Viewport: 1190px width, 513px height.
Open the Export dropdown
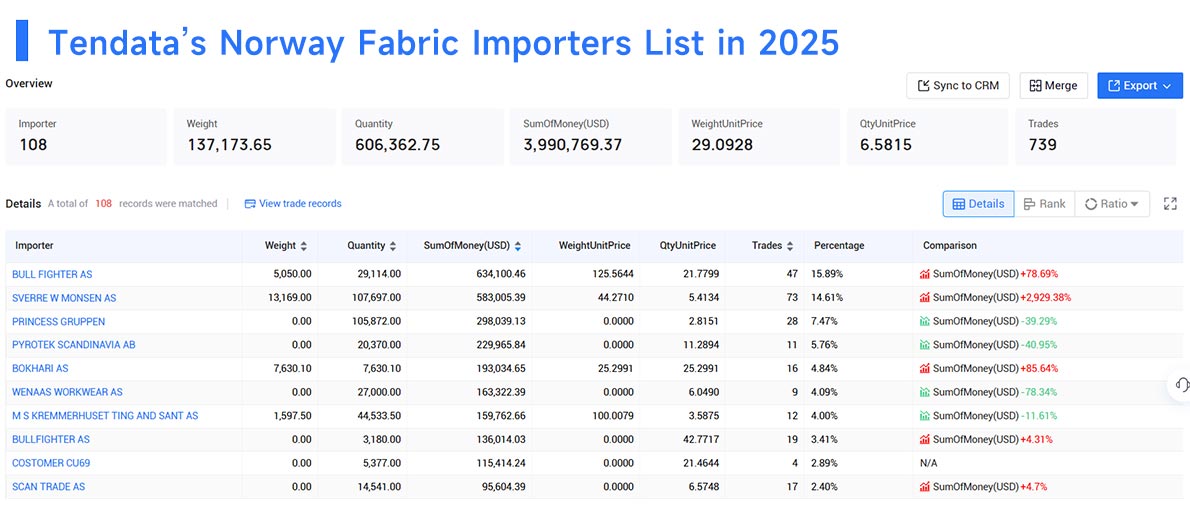click(1140, 86)
